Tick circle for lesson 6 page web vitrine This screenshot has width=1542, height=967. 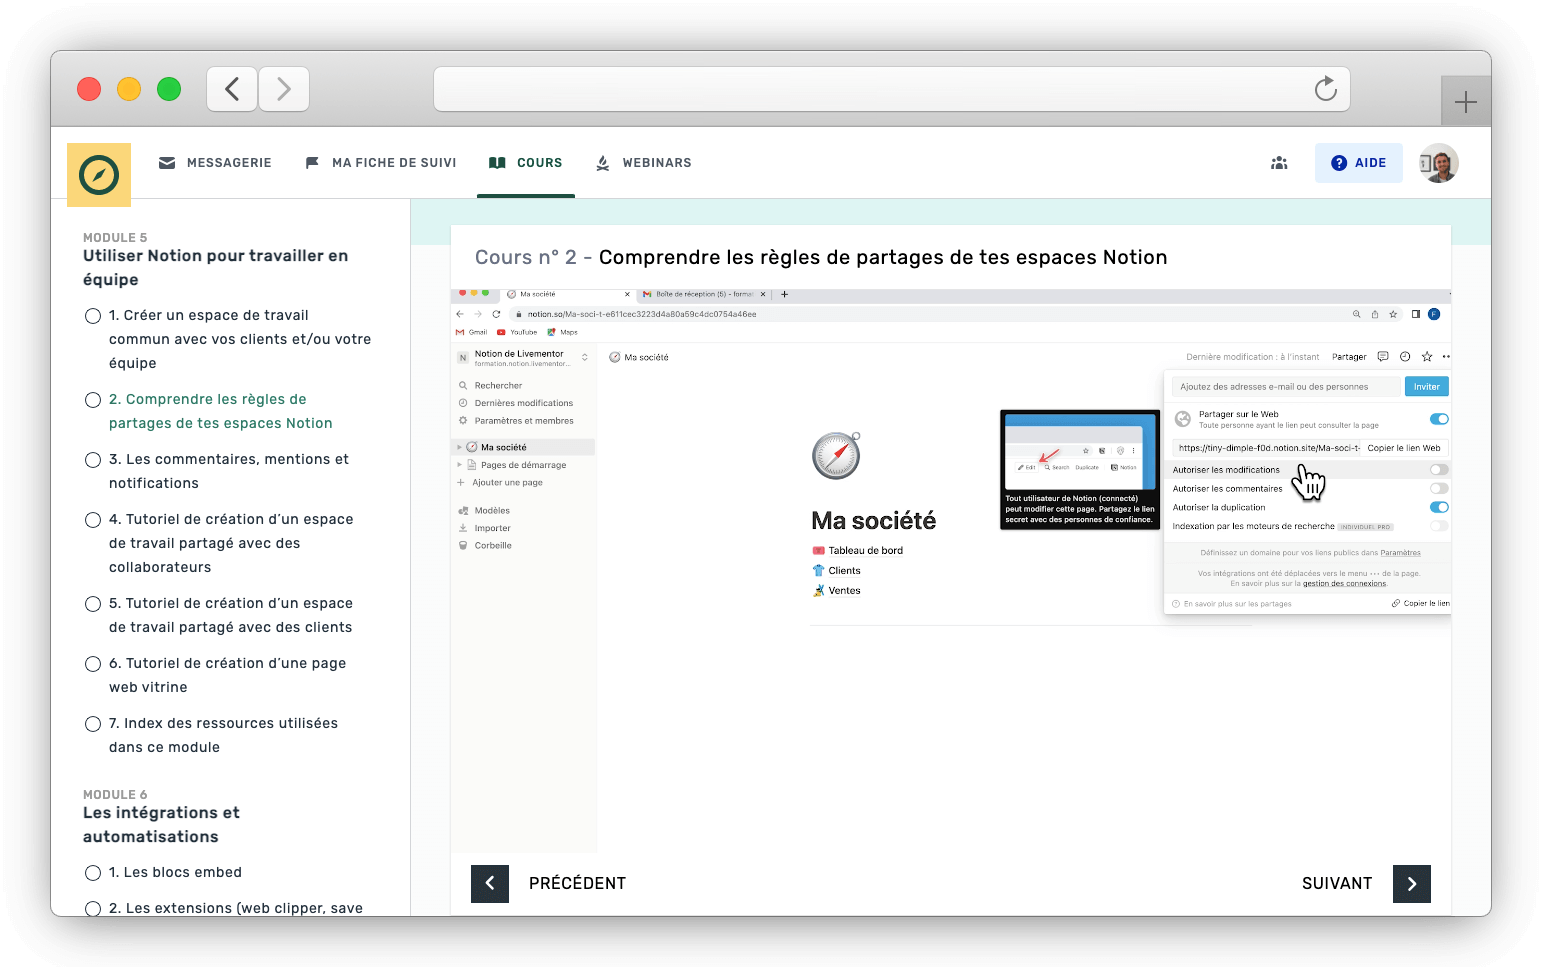pos(93,664)
